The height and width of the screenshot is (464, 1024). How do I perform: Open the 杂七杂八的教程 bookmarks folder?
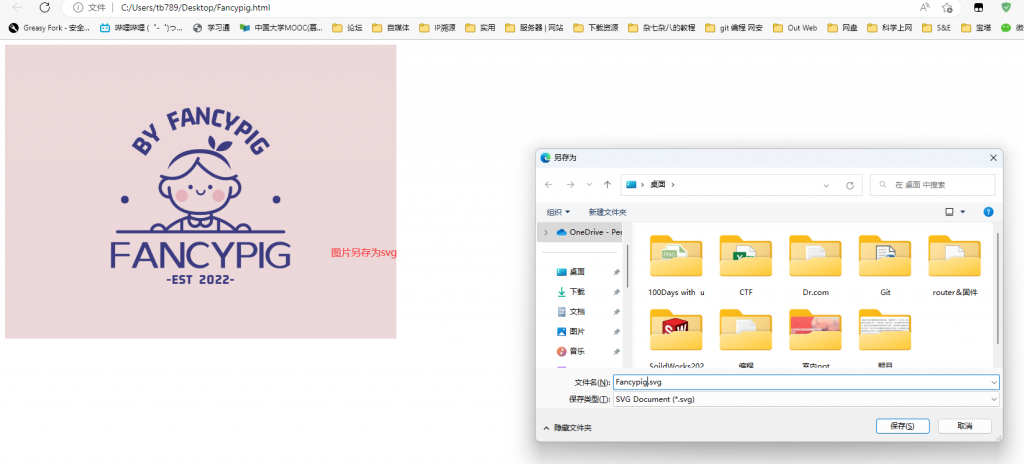662,27
